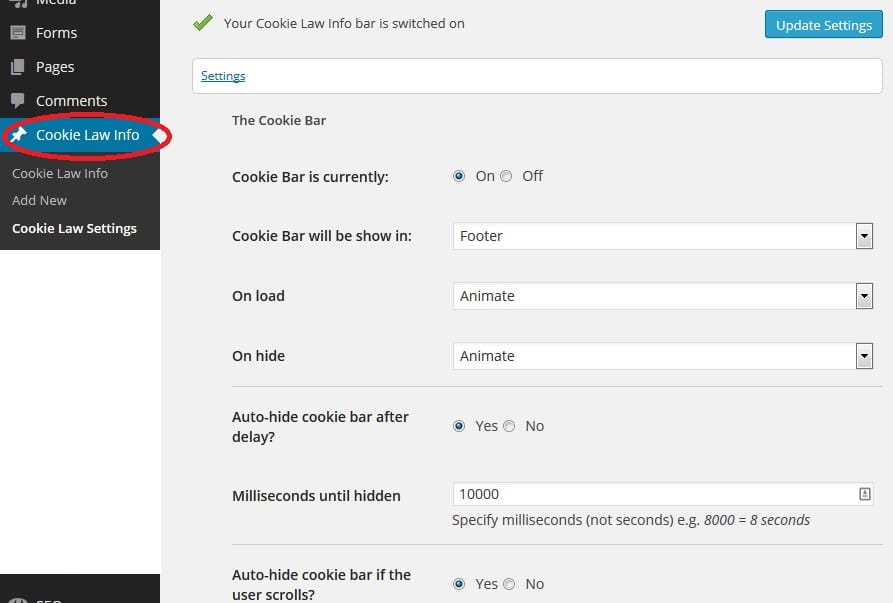
Task: Select No for auto-hide after delay
Action: click(x=509, y=426)
